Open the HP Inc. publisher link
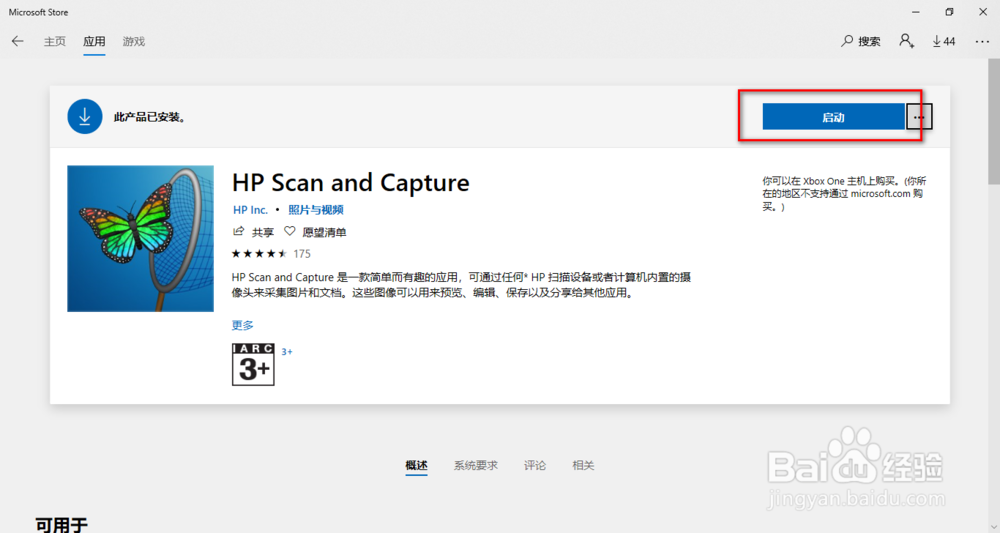This screenshot has width=1000, height=533. 250,210
